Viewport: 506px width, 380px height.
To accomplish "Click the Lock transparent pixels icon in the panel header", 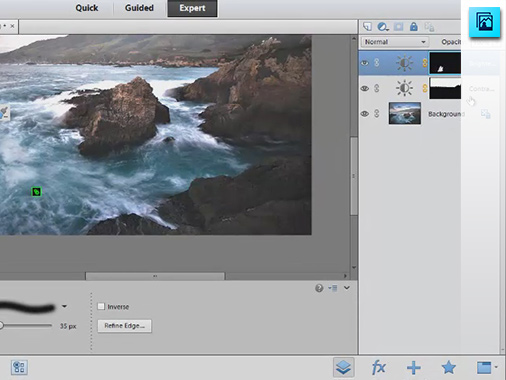I will [429, 27].
